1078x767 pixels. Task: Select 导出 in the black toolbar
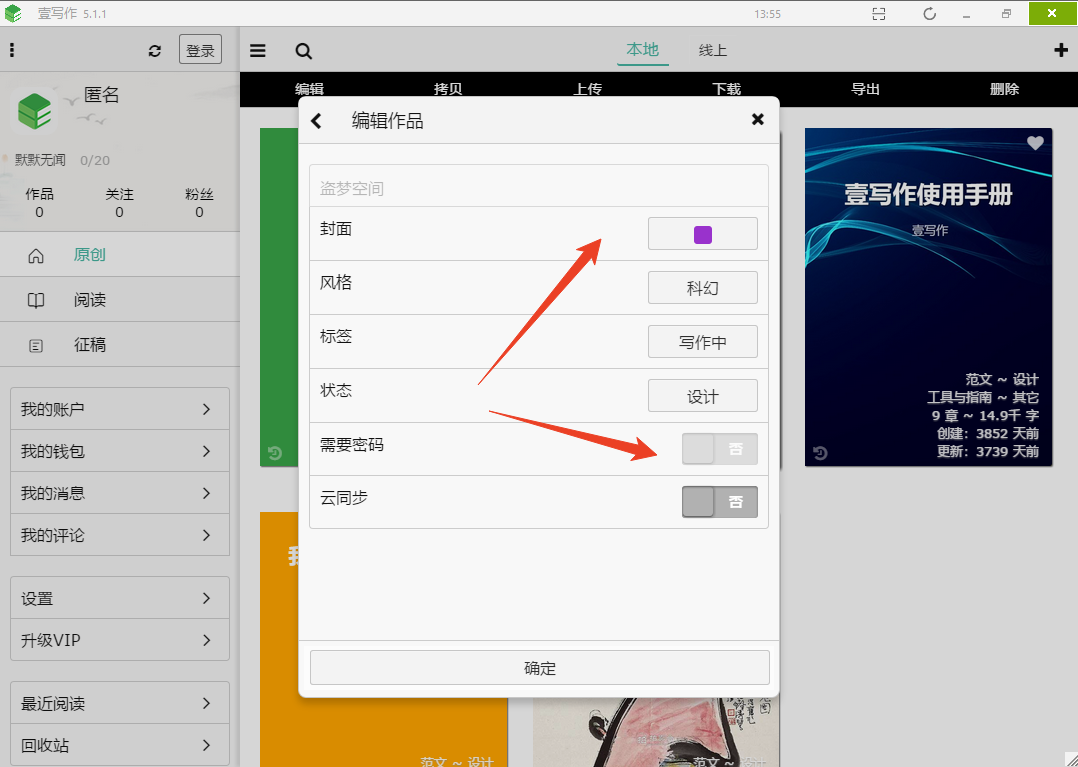pyautogui.click(x=866, y=89)
